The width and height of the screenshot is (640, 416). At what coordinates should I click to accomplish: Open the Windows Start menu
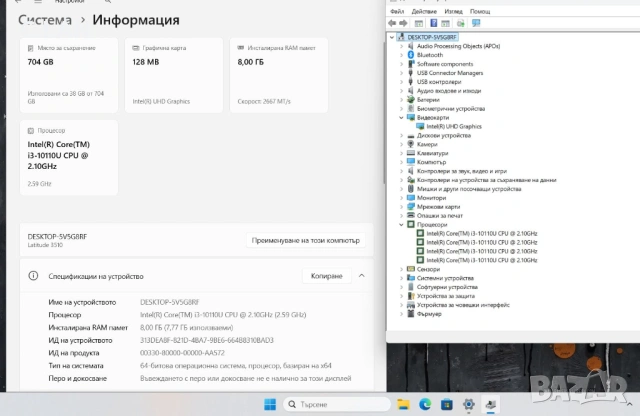point(270,404)
